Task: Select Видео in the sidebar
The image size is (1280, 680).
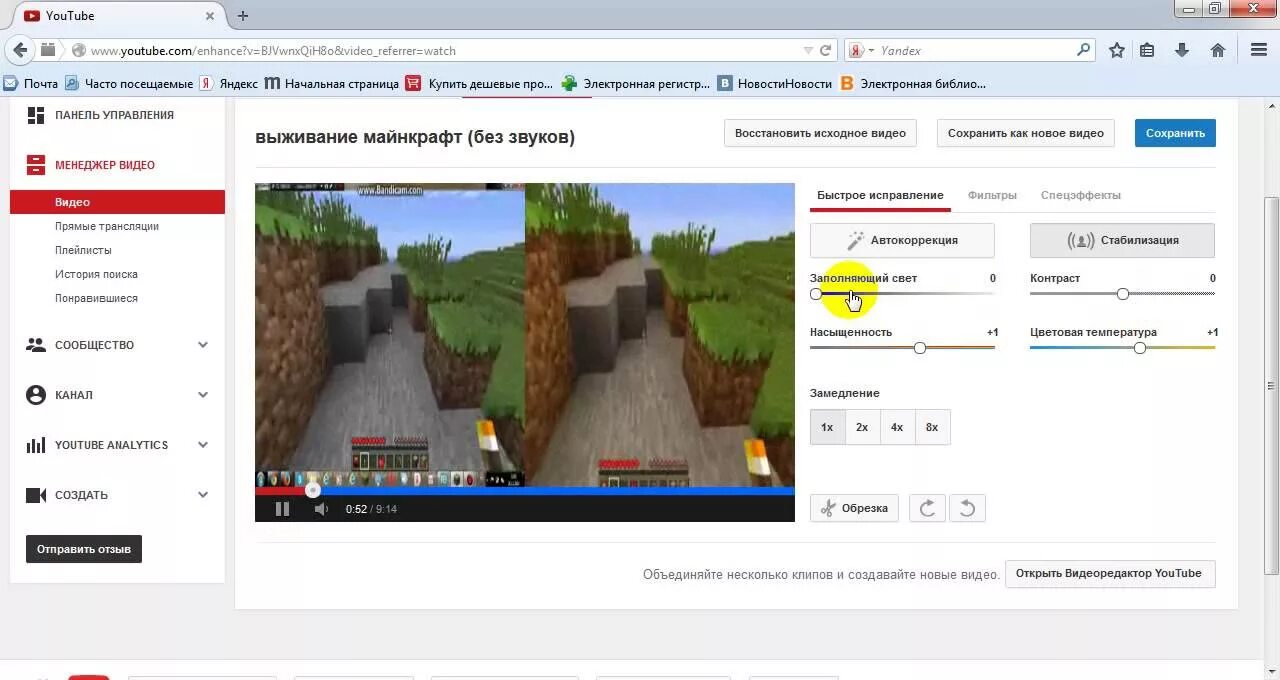Action: coord(117,202)
